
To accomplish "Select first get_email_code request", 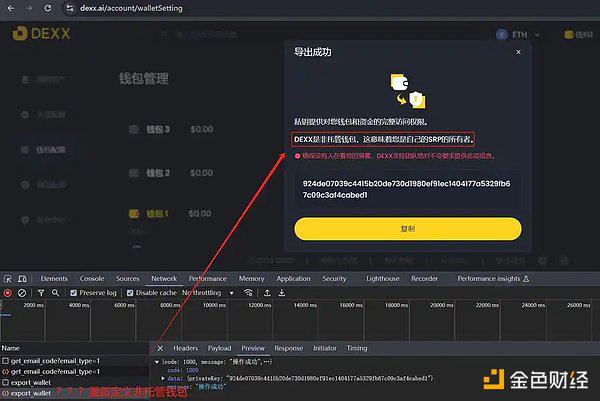I will point(75,361).
